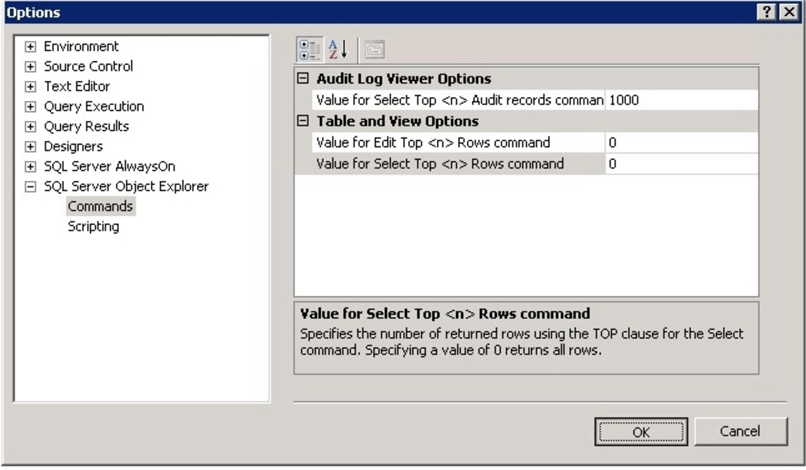The image size is (806, 470).
Task: Select the Query Results tree item
Action: (x=86, y=126)
